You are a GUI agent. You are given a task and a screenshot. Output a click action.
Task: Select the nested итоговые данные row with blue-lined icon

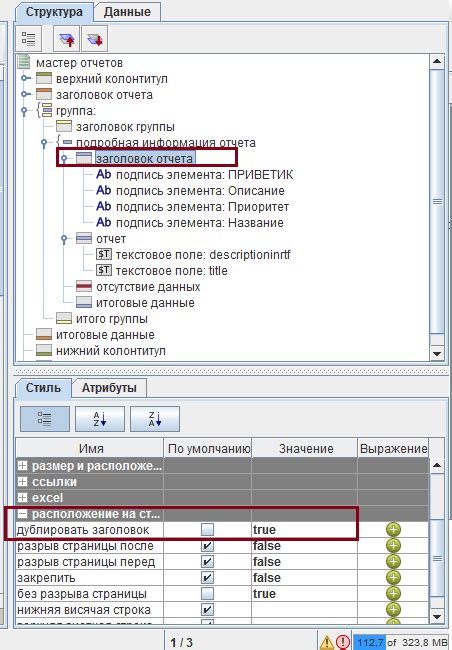(x=135, y=303)
